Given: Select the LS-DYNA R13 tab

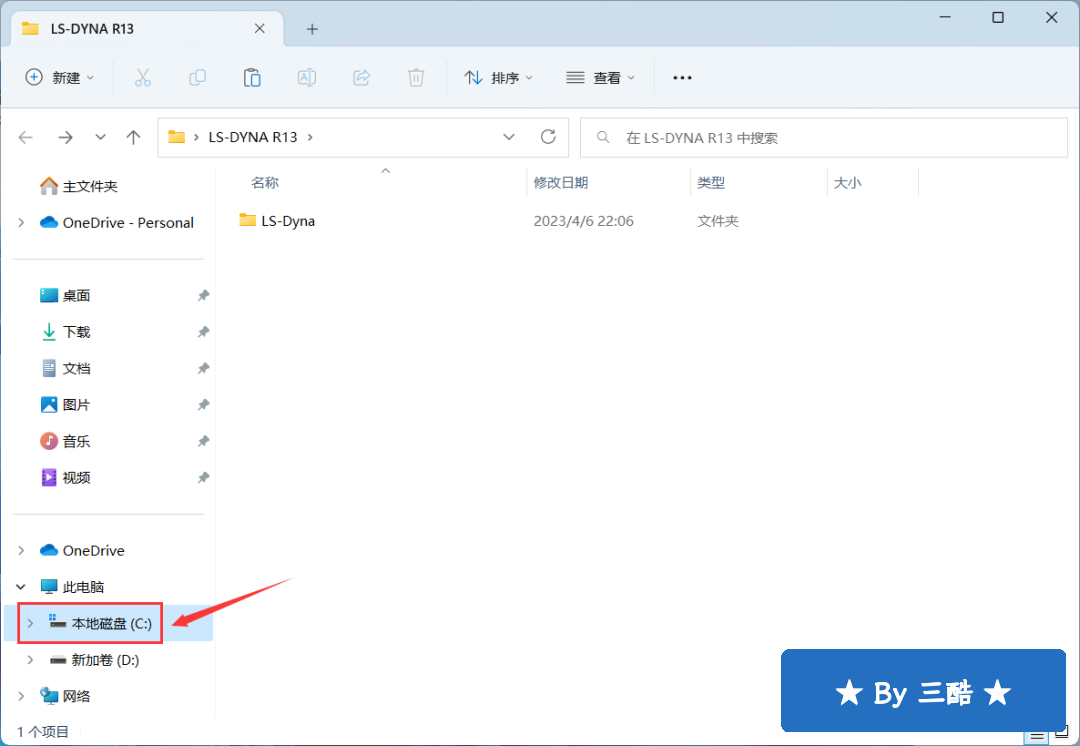Looking at the screenshot, I should click(x=145, y=29).
